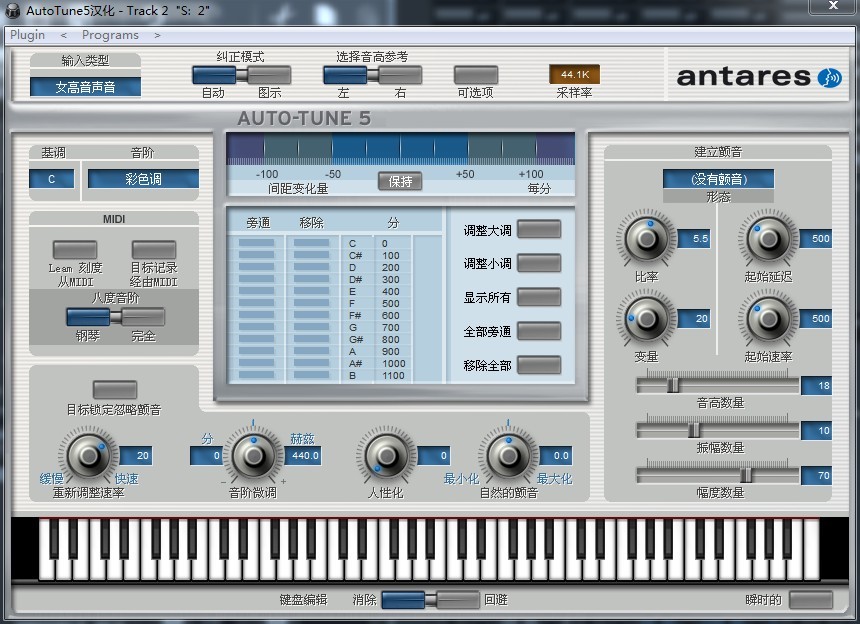Image resolution: width=860 pixels, height=624 pixels.
Task: Click the 人性化 humanize knob
Action: point(386,455)
